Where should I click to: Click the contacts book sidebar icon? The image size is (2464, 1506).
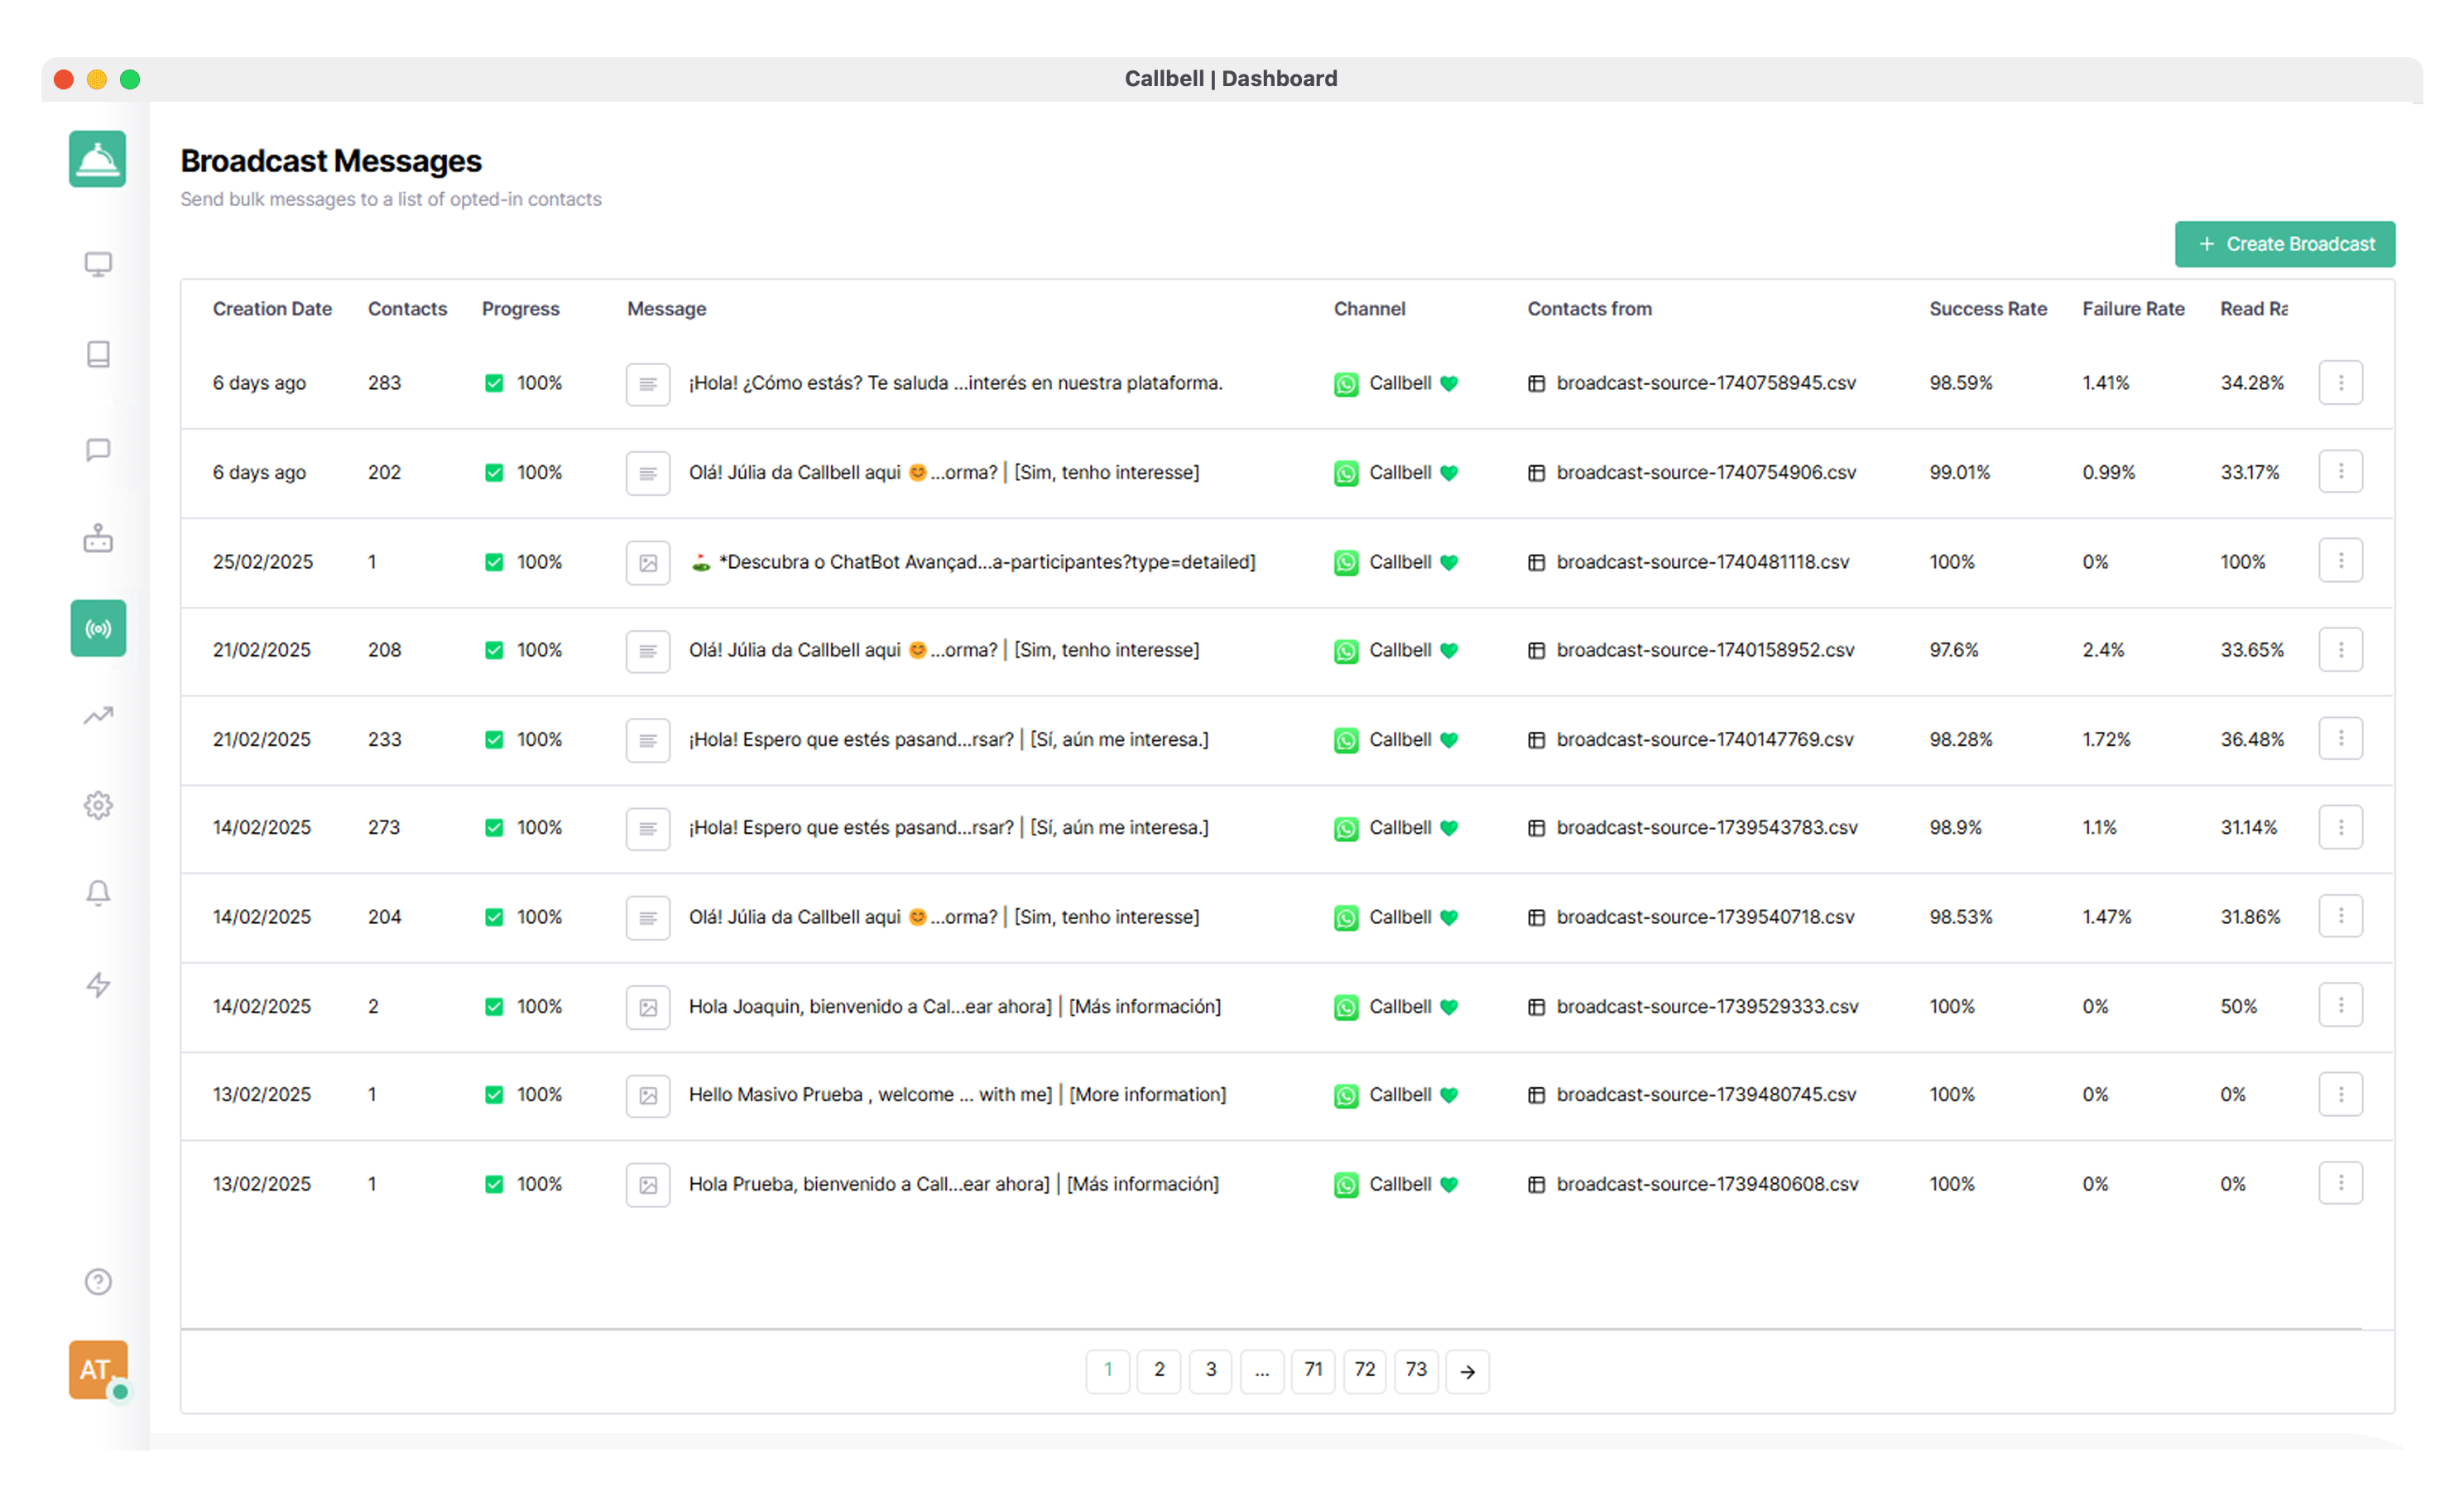pos(98,354)
